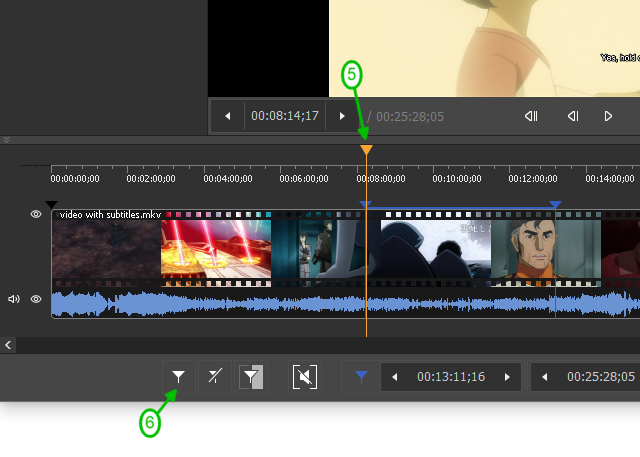Image resolution: width=640 pixels, height=457 pixels.
Task: Click ruler label 00:10:00;00
Action: (x=457, y=179)
